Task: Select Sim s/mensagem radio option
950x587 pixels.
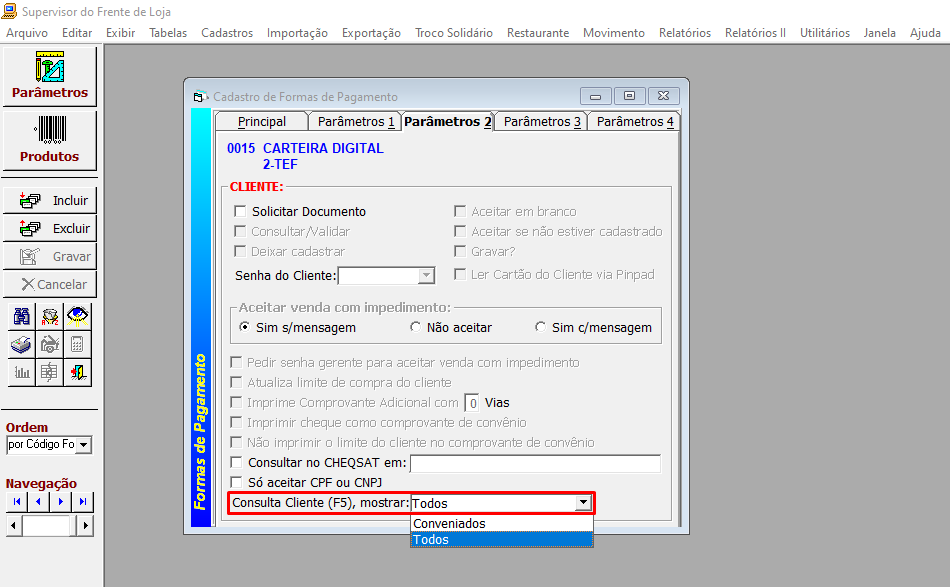Action: click(x=244, y=327)
